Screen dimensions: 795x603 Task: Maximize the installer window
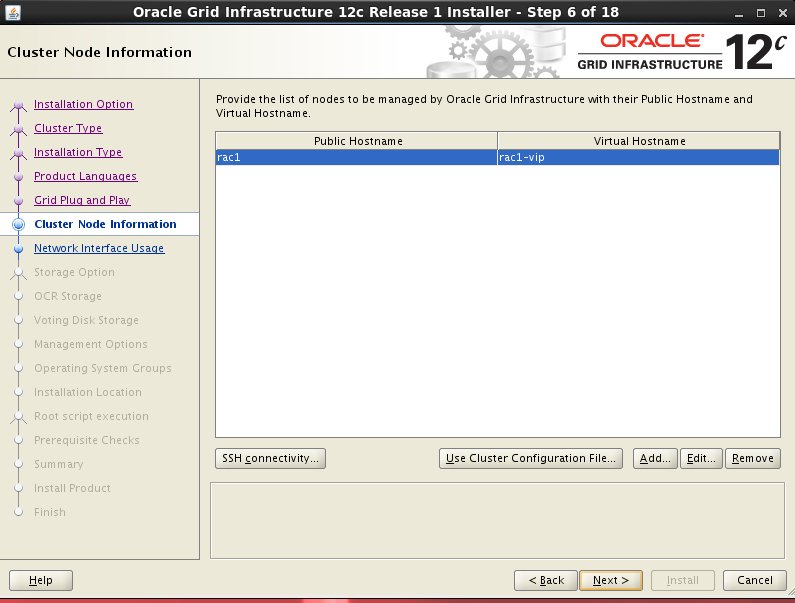click(761, 14)
